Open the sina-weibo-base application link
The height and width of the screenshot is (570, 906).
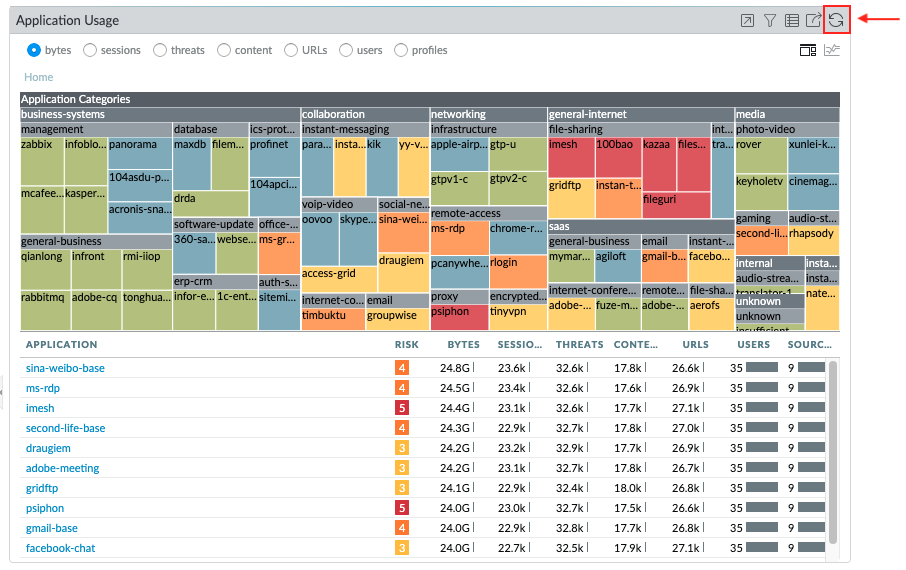pyautogui.click(x=65, y=368)
